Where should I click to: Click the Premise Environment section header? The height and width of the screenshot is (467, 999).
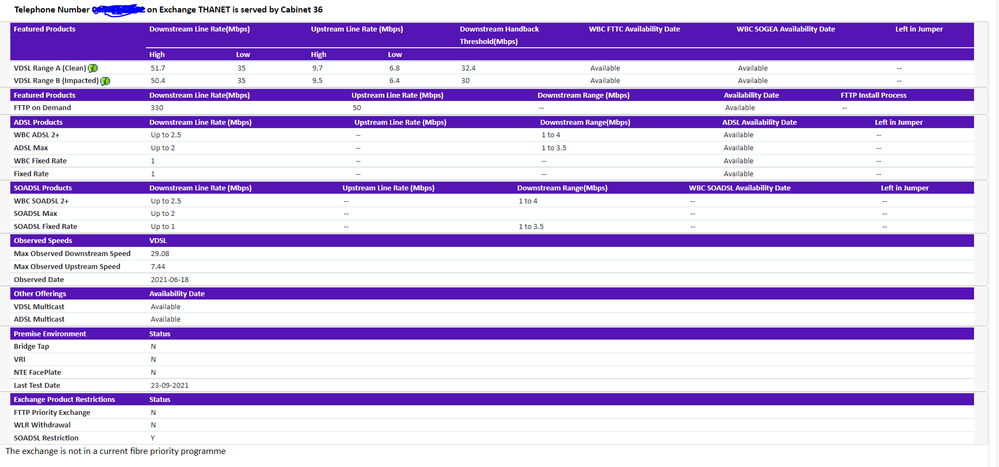point(50,333)
